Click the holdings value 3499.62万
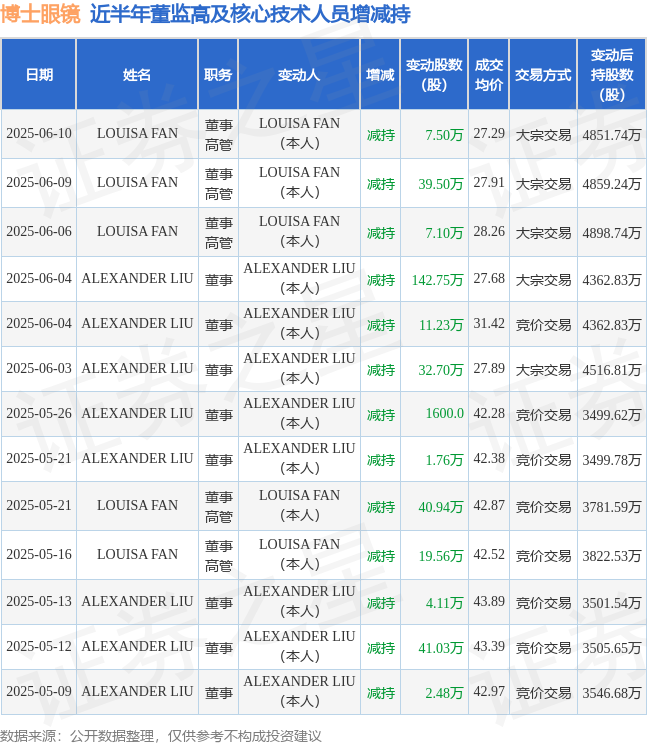 (612, 415)
